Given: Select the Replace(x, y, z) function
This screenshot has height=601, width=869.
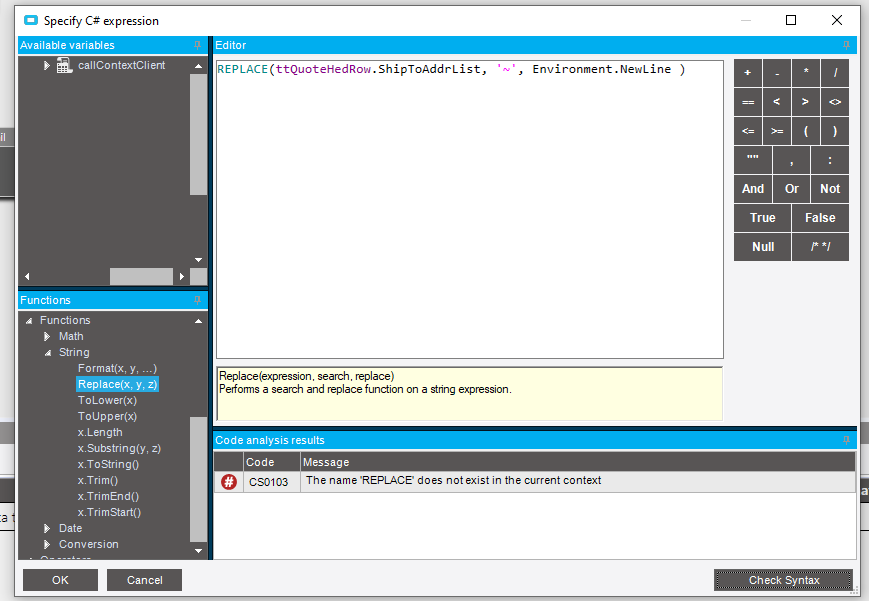Looking at the screenshot, I should click(117, 384).
